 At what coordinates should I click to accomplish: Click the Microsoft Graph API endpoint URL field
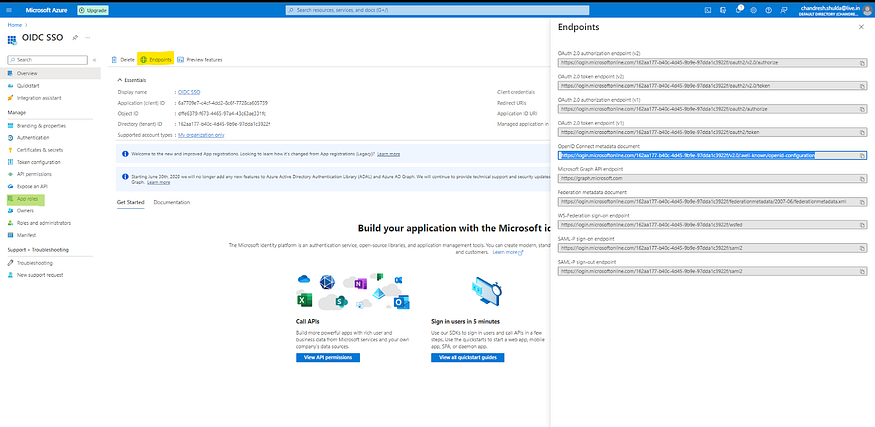tap(712, 179)
